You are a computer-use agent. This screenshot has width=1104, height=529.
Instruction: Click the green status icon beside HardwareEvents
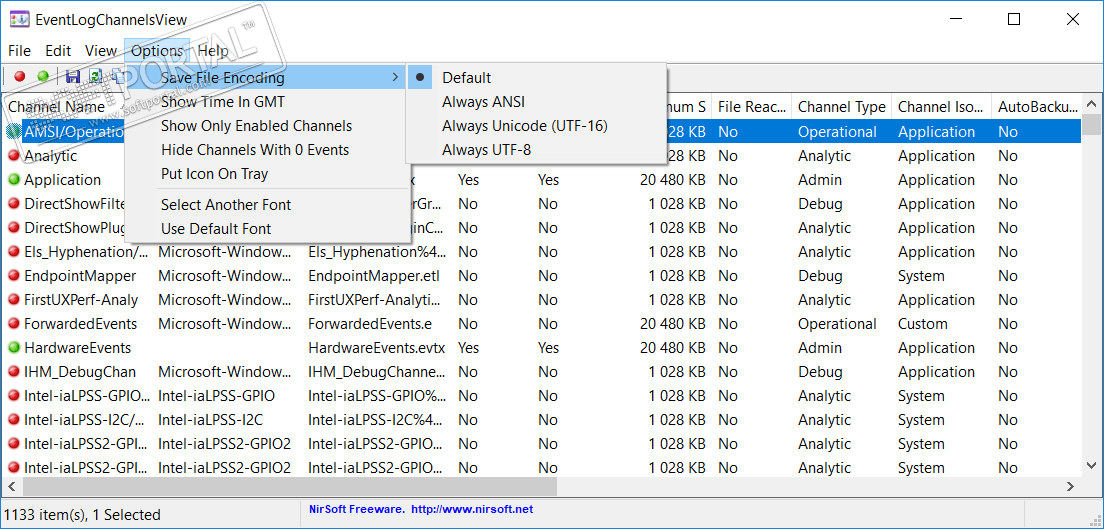(x=14, y=348)
